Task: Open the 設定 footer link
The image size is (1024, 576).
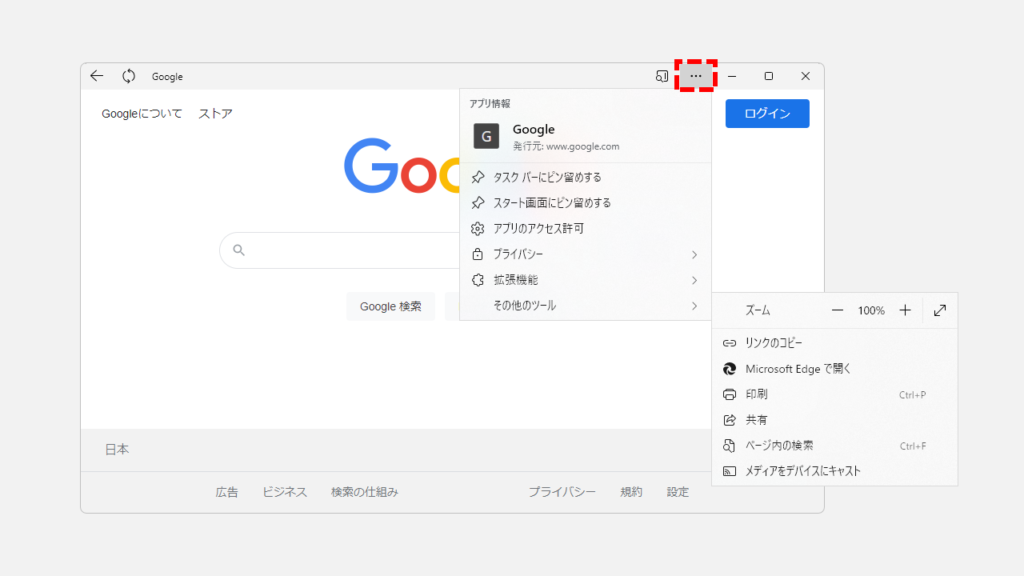Action: tap(678, 492)
